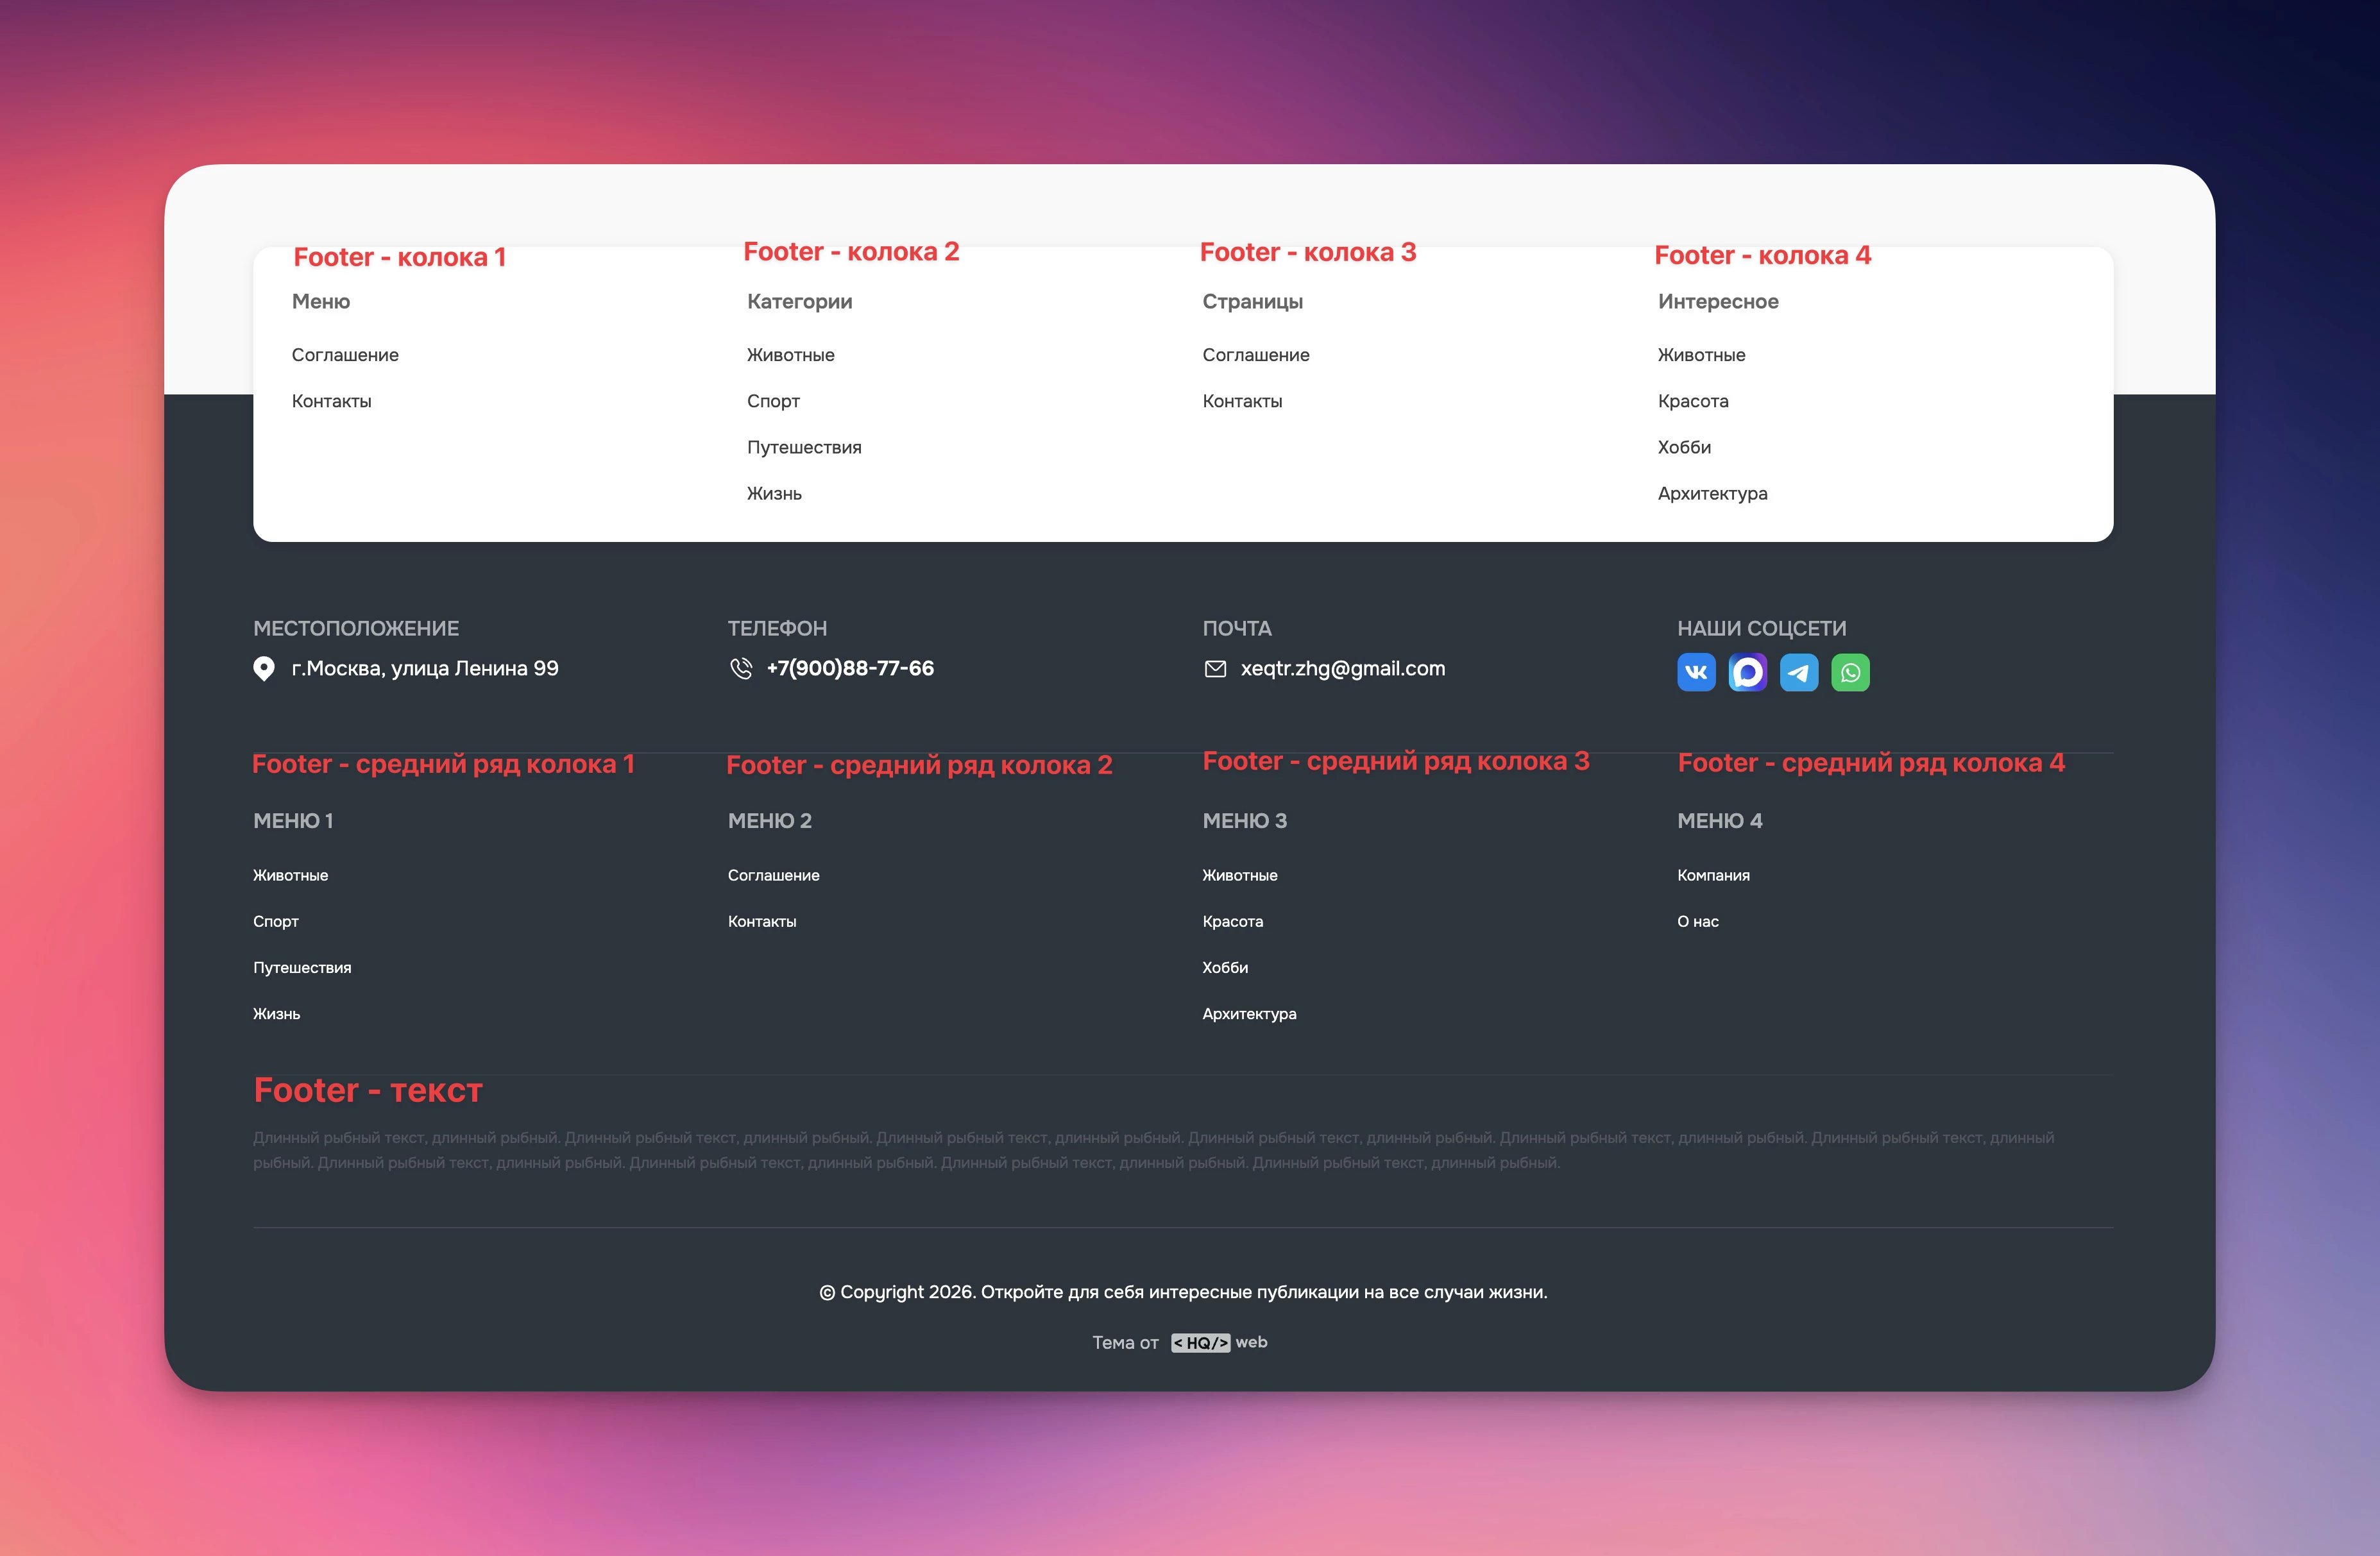Open О нас under МЕНЮ 4
Image resolution: width=2380 pixels, height=1556 pixels.
[1698, 921]
